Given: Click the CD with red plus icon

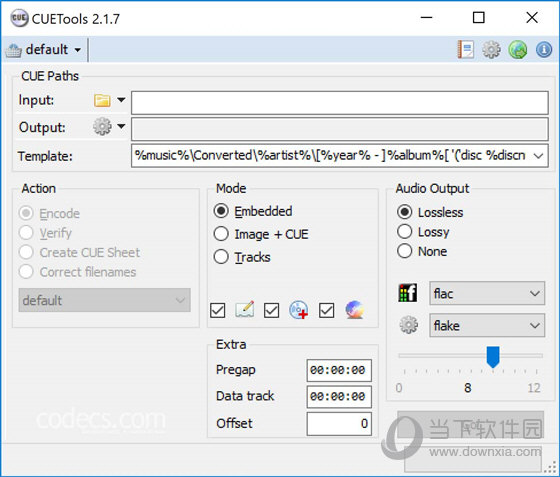Looking at the screenshot, I should pyautogui.click(x=299, y=310).
